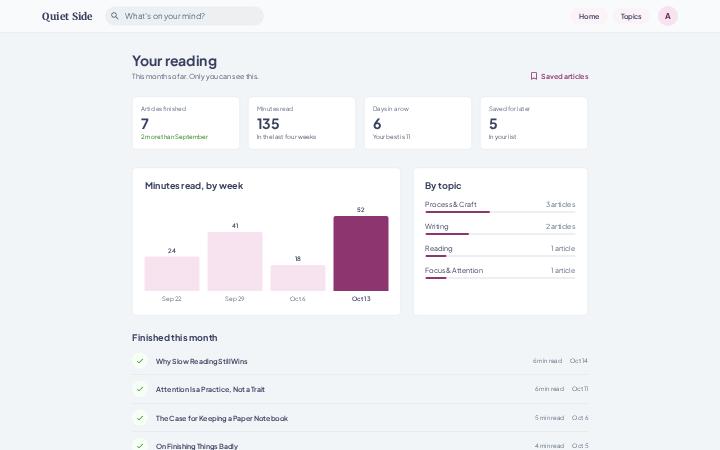Click the "By topic" heading
Viewport: 720px width, 450px height.
coord(443,186)
